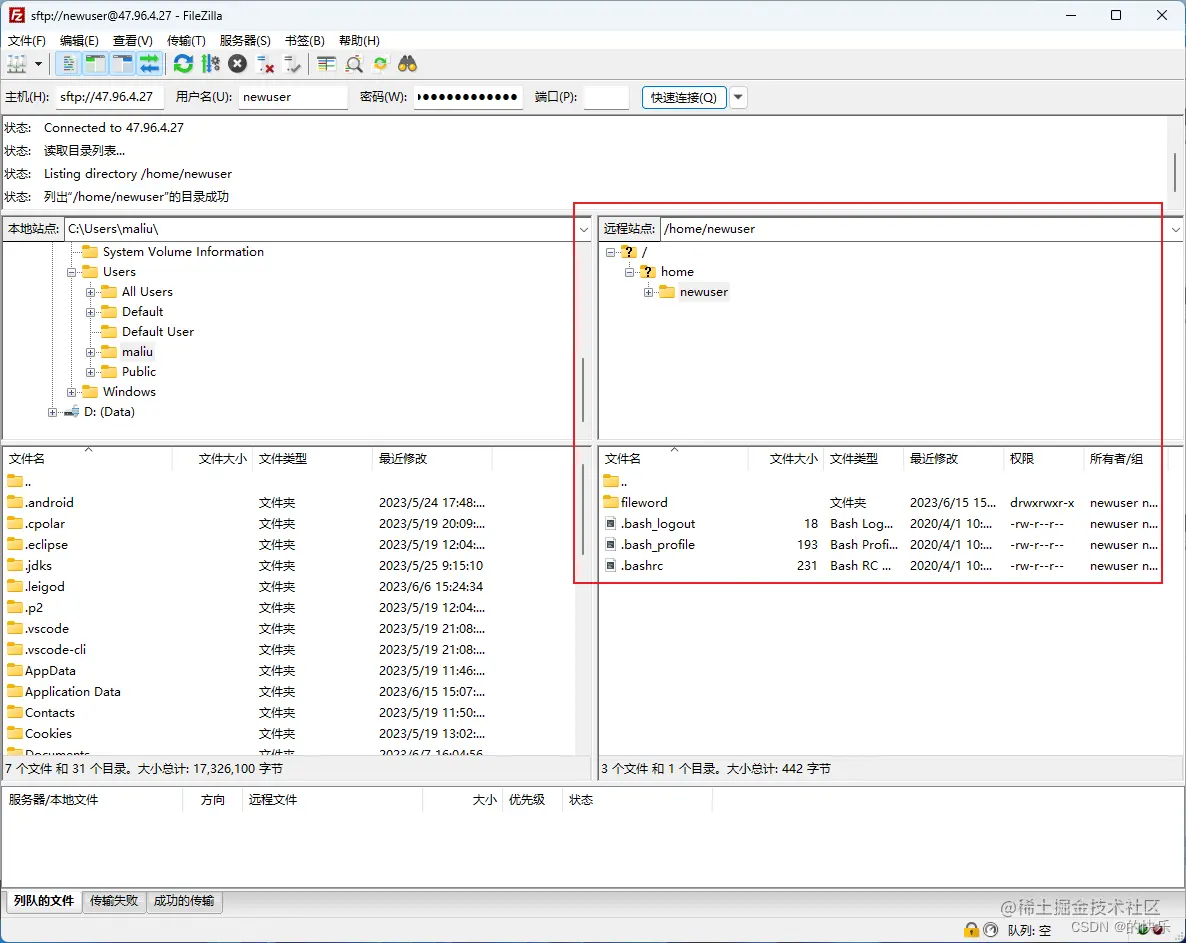This screenshot has height=943, width=1186.
Task: Sort remote files by 所有者/组 column
Action: [x=1125, y=459]
